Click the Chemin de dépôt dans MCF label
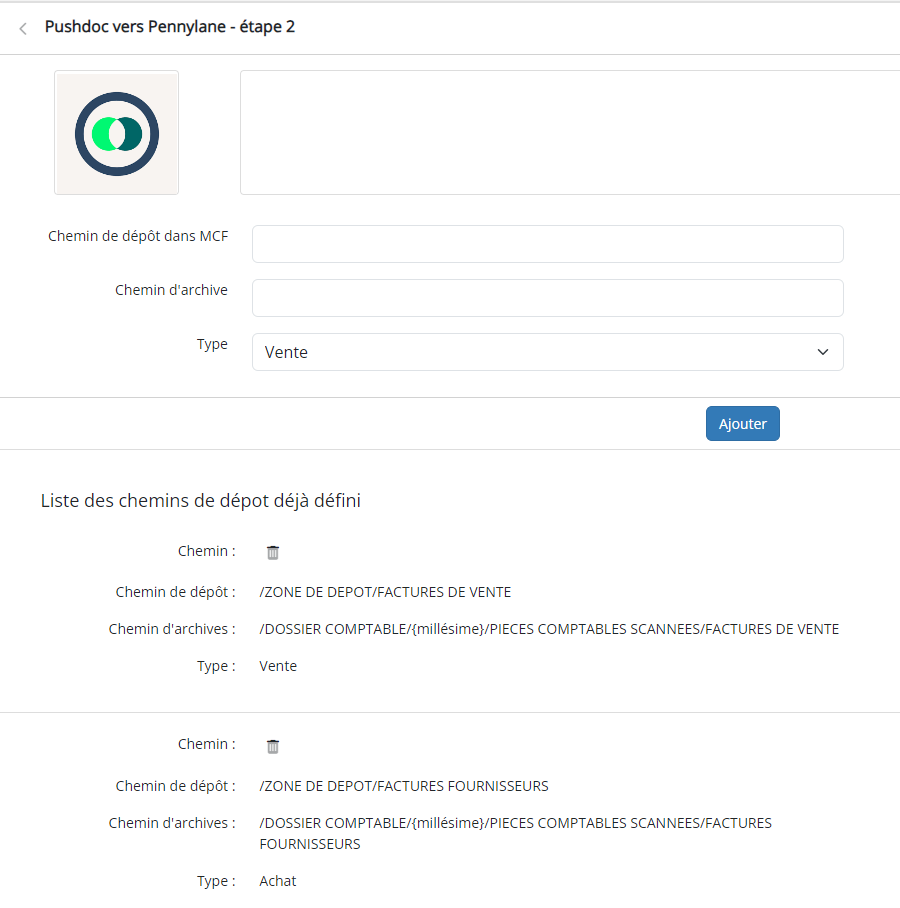The image size is (900, 908). [x=138, y=237]
